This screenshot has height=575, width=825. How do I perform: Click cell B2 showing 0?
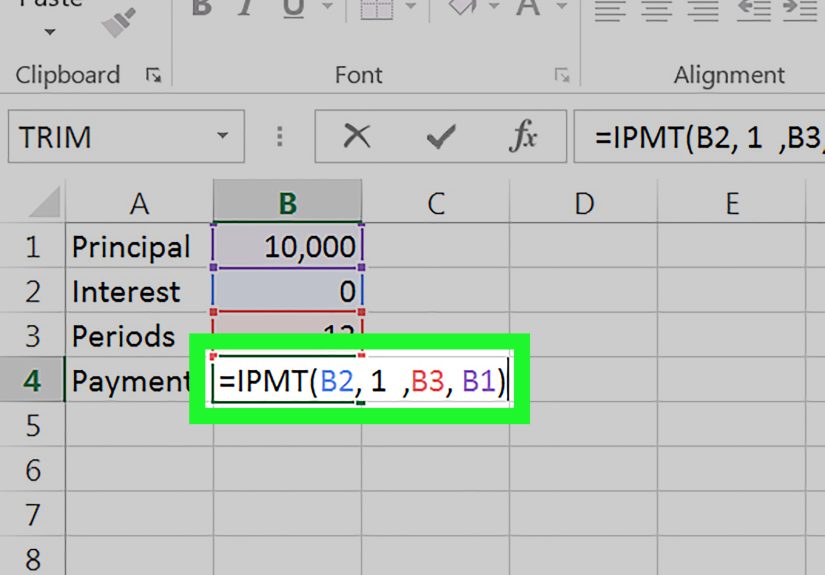coord(288,291)
